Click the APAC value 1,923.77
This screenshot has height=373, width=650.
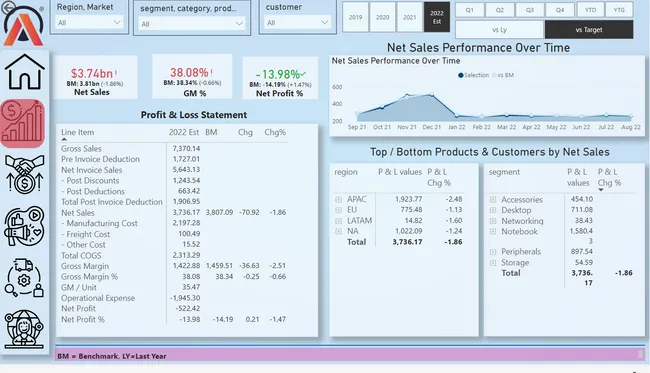(409, 199)
